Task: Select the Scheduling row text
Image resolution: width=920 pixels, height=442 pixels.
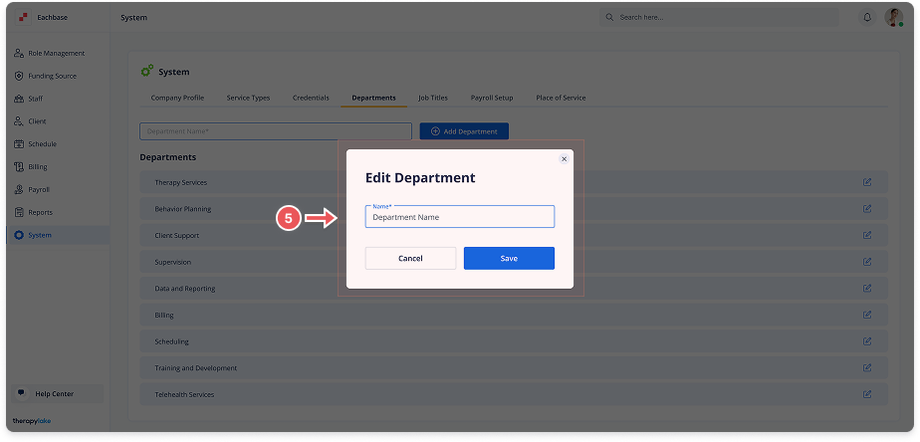Action: tap(171, 342)
